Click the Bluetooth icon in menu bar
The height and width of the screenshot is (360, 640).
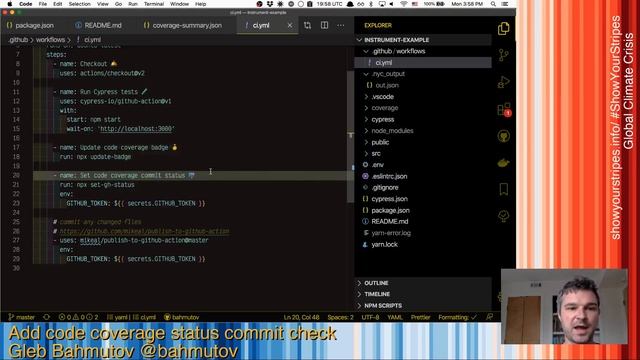(x=371, y=4)
